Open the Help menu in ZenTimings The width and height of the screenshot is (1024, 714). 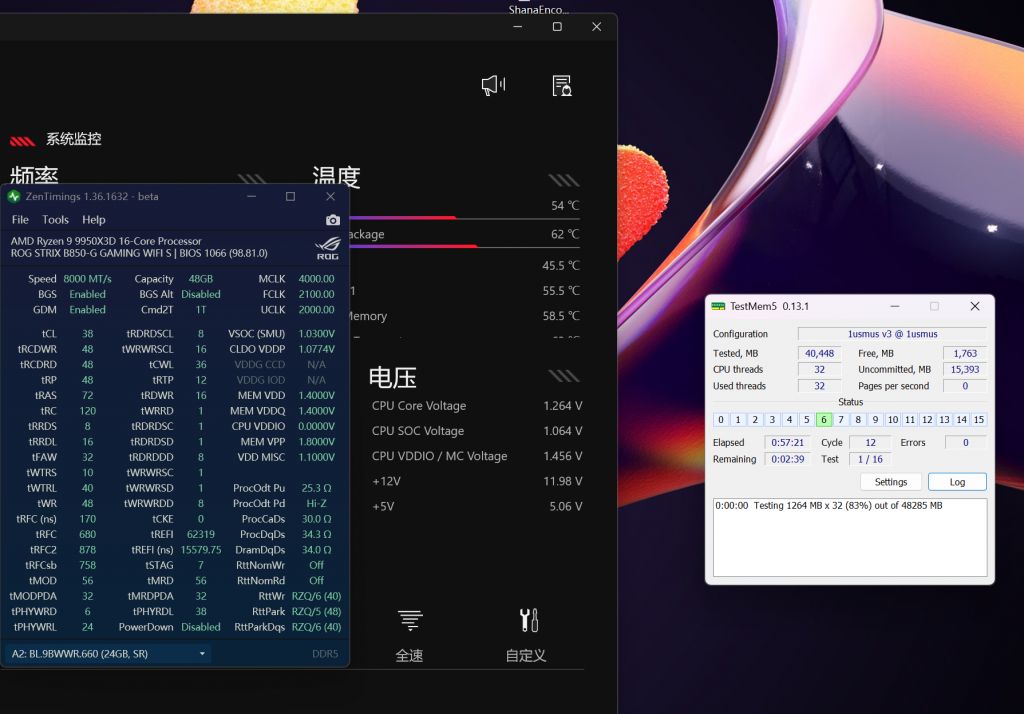(93, 220)
